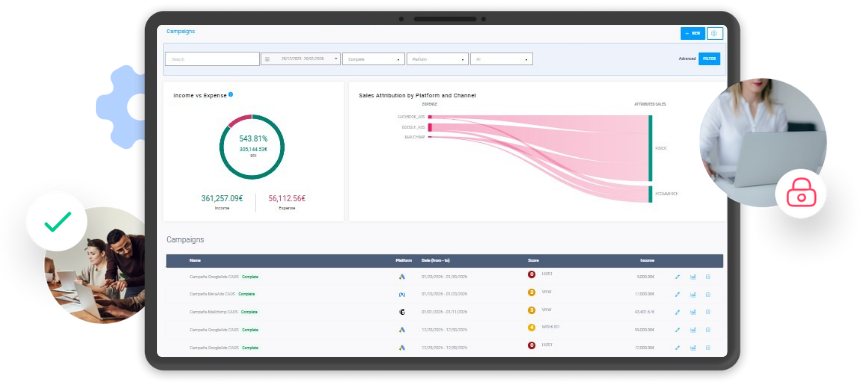
Task: Sort by the Income column header
Action: click(x=647, y=260)
